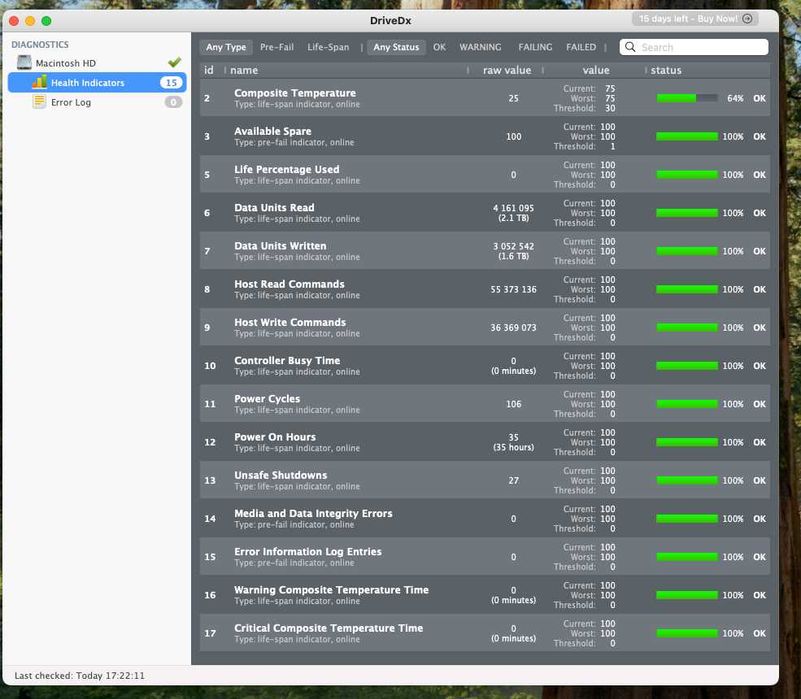The height and width of the screenshot is (699, 801).
Task: Click raw value 4 161 095 (2.1 TB)
Action: point(513,213)
